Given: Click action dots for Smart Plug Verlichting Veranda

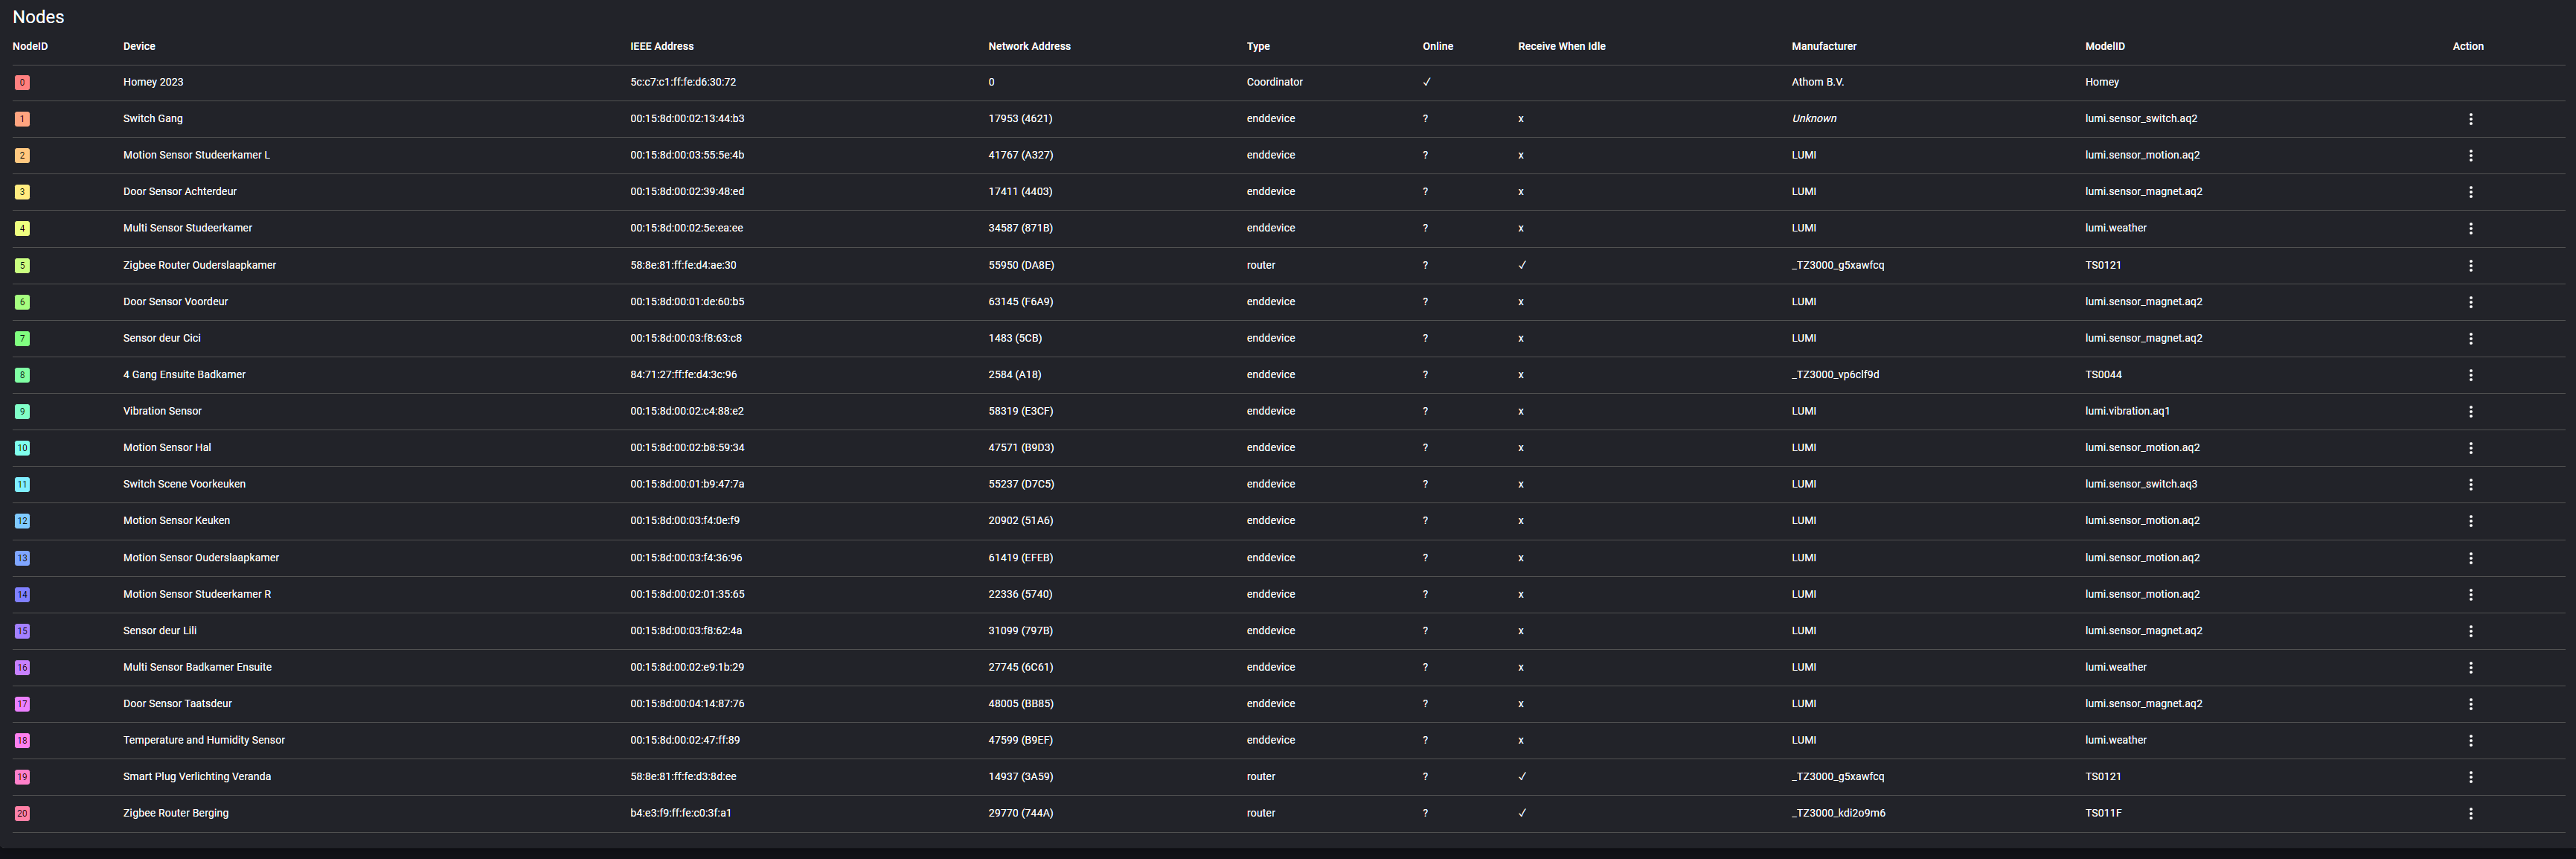Looking at the screenshot, I should click(x=2470, y=777).
